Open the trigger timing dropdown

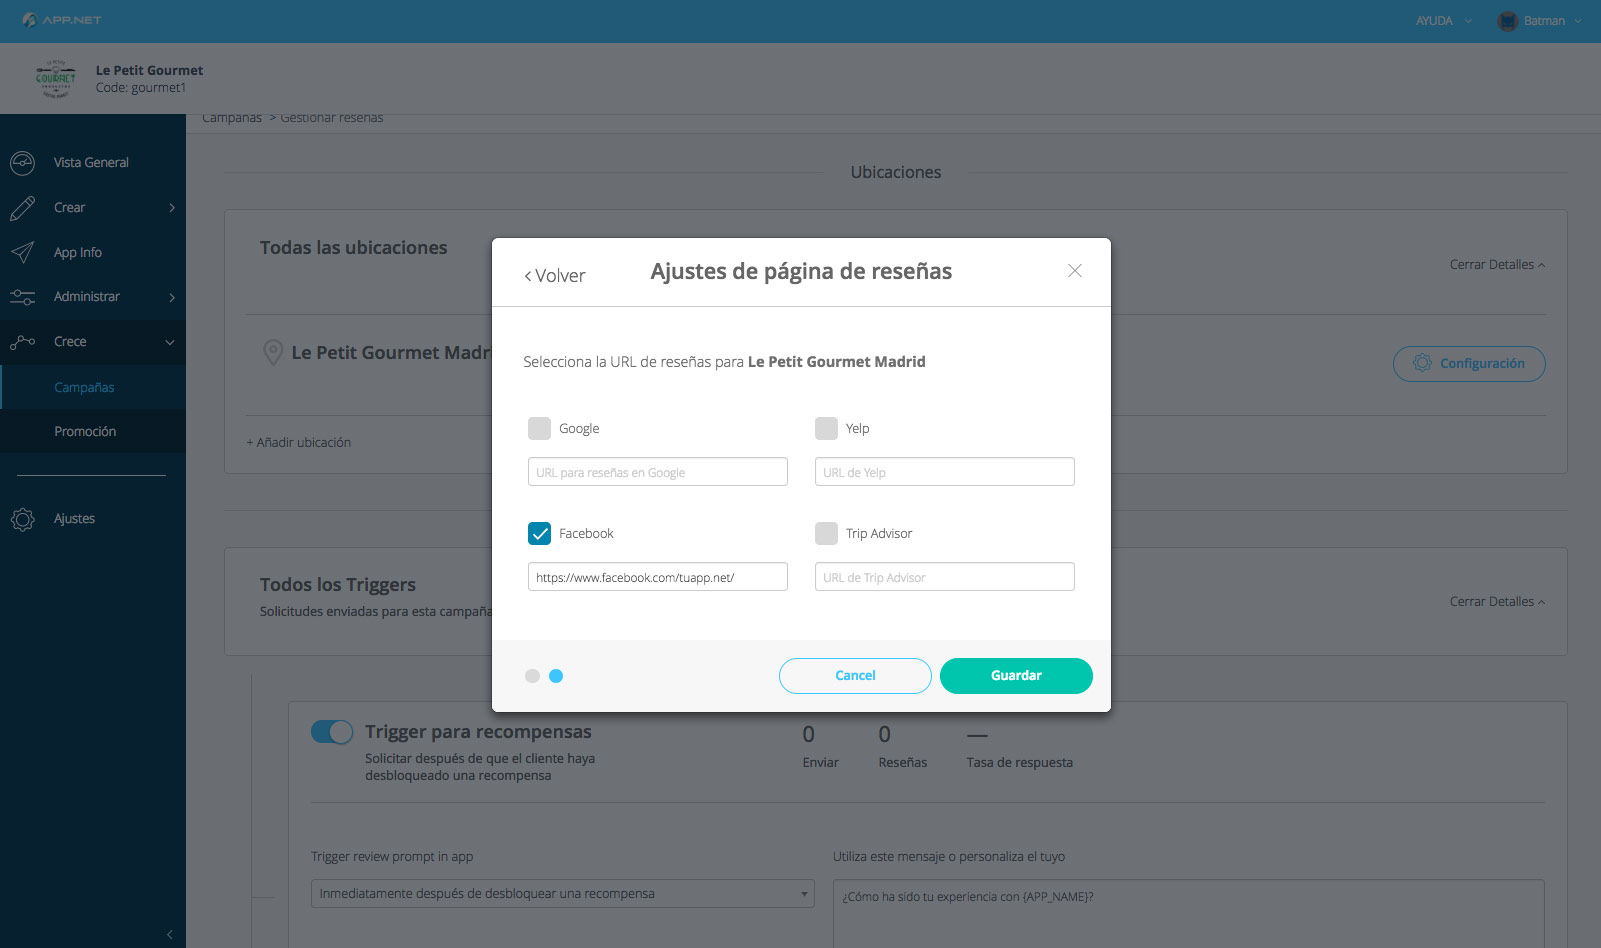(562, 894)
